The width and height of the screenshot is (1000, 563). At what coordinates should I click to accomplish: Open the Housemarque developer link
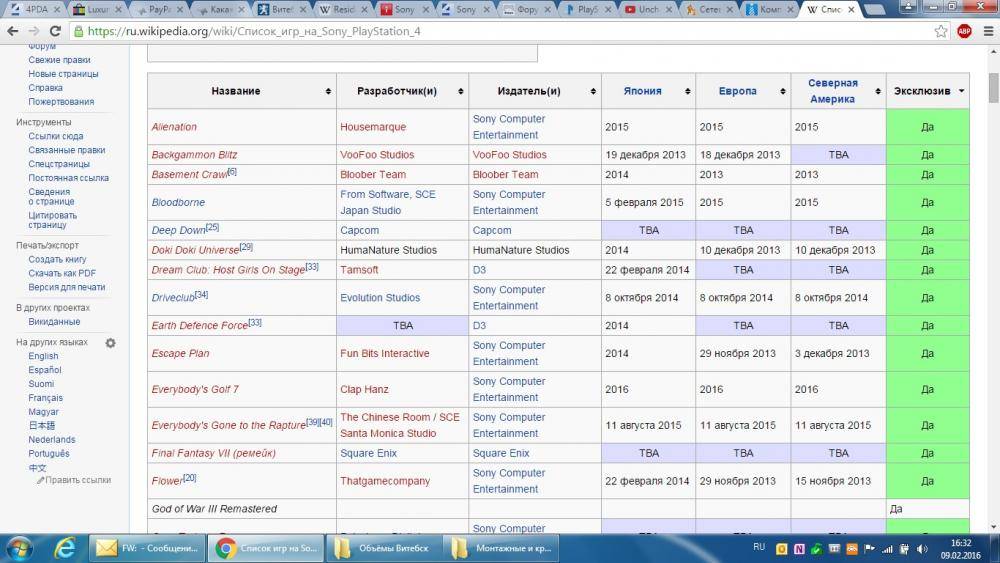[x=373, y=127]
